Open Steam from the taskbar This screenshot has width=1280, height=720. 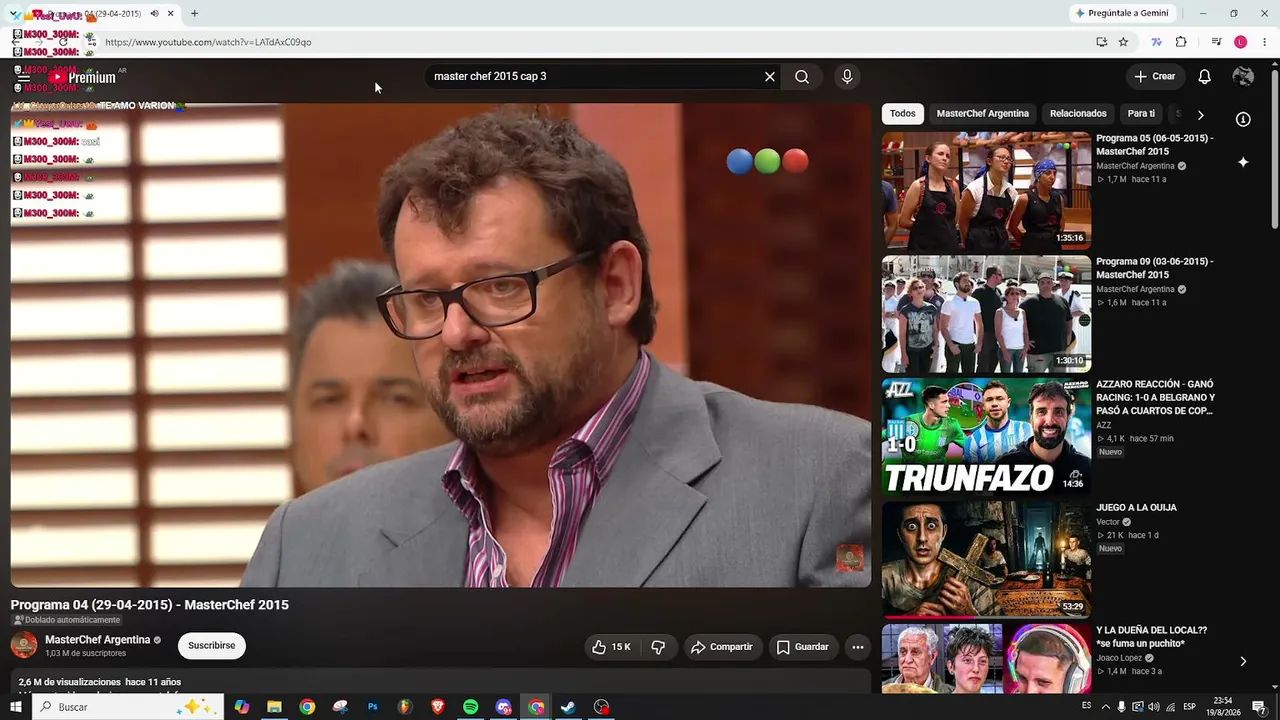[568, 707]
